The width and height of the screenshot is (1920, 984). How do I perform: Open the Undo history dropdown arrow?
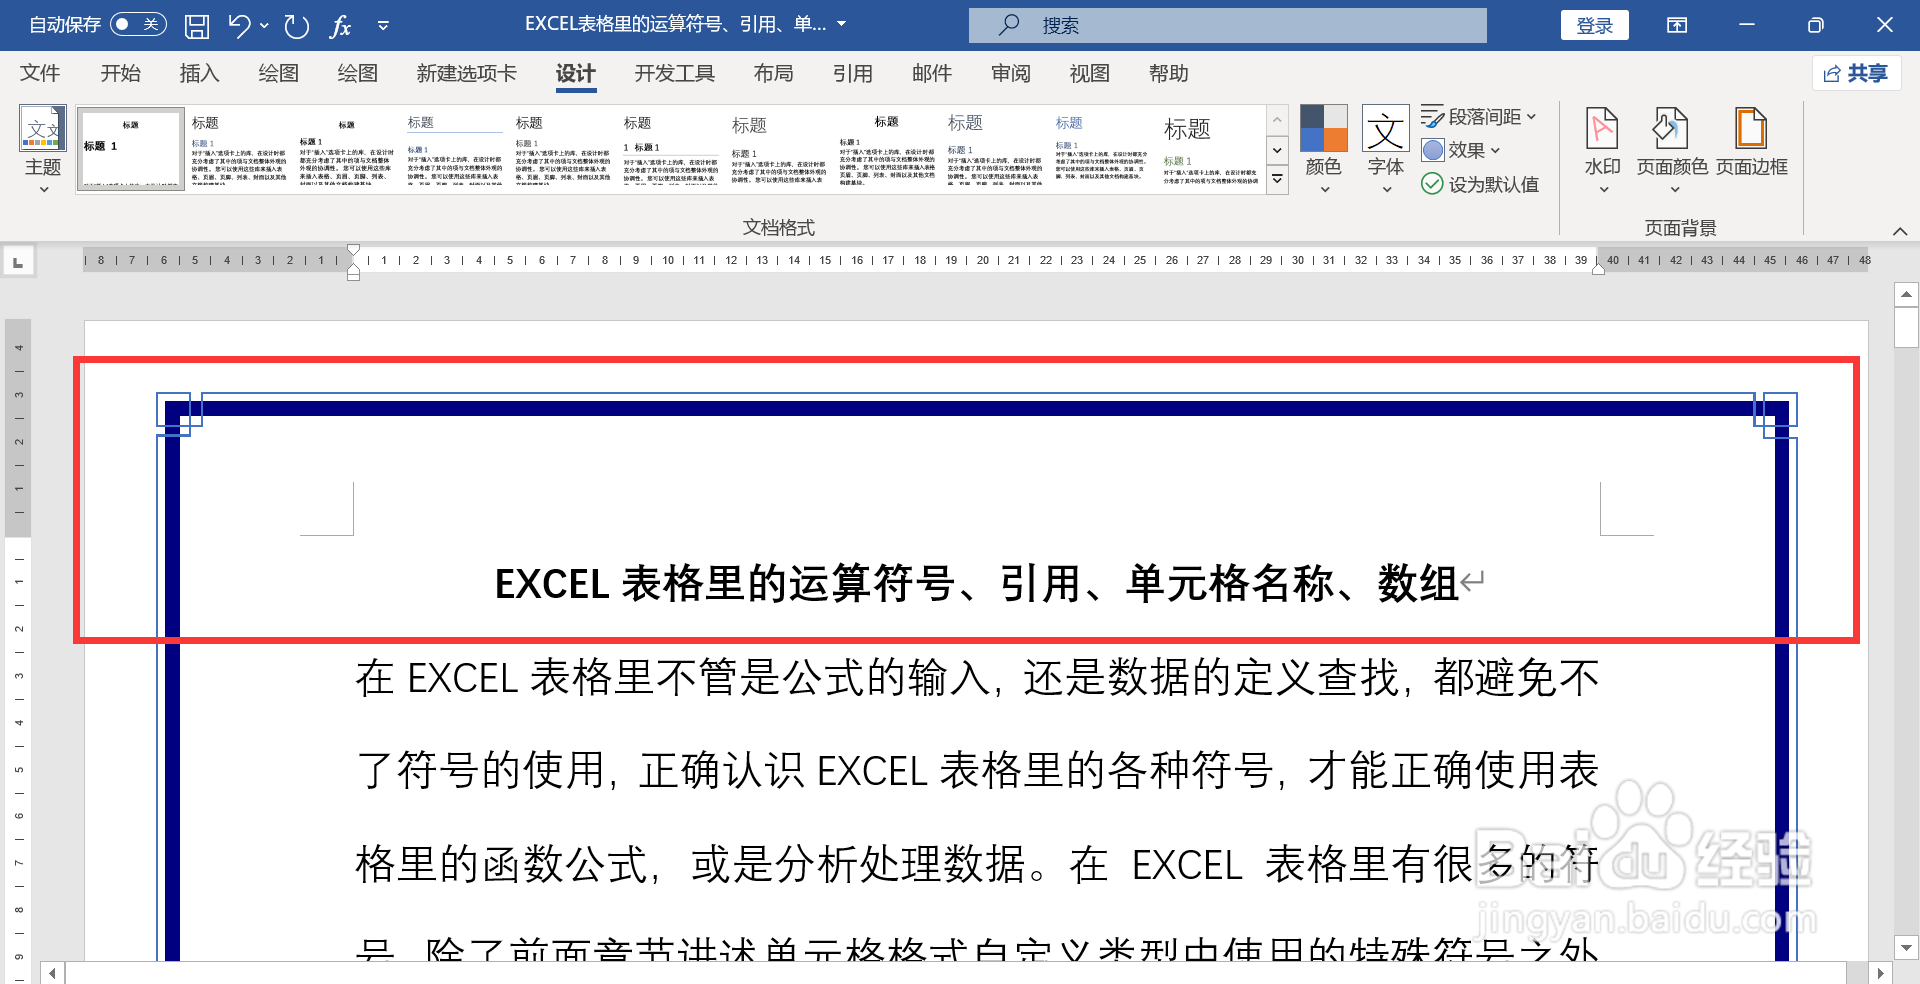point(264,25)
